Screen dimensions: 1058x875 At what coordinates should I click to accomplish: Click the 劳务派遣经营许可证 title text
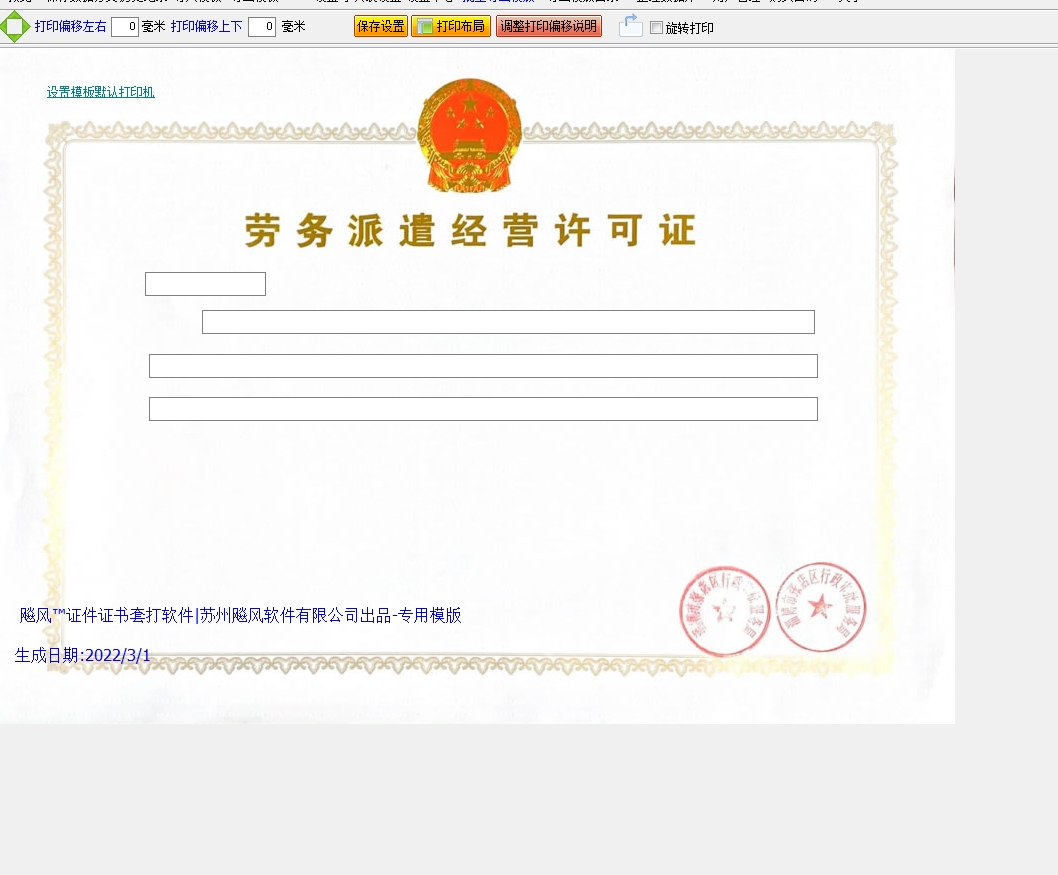[x=470, y=231]
